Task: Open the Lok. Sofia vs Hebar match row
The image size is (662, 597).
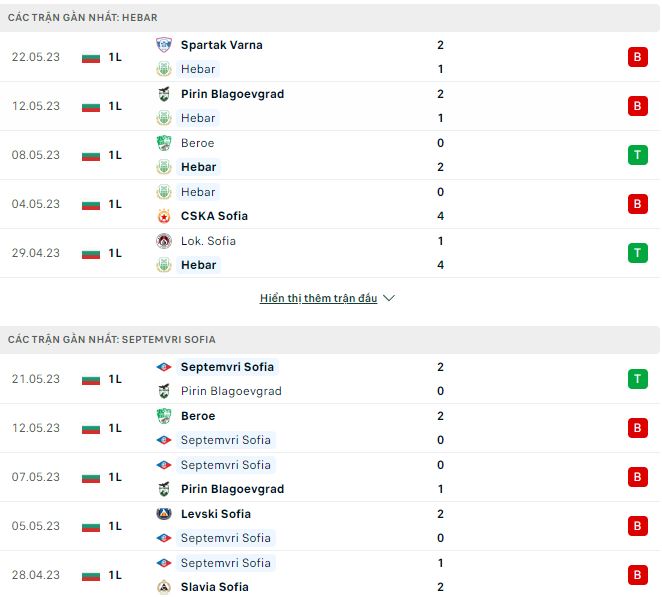Action: tap(330, 253)
